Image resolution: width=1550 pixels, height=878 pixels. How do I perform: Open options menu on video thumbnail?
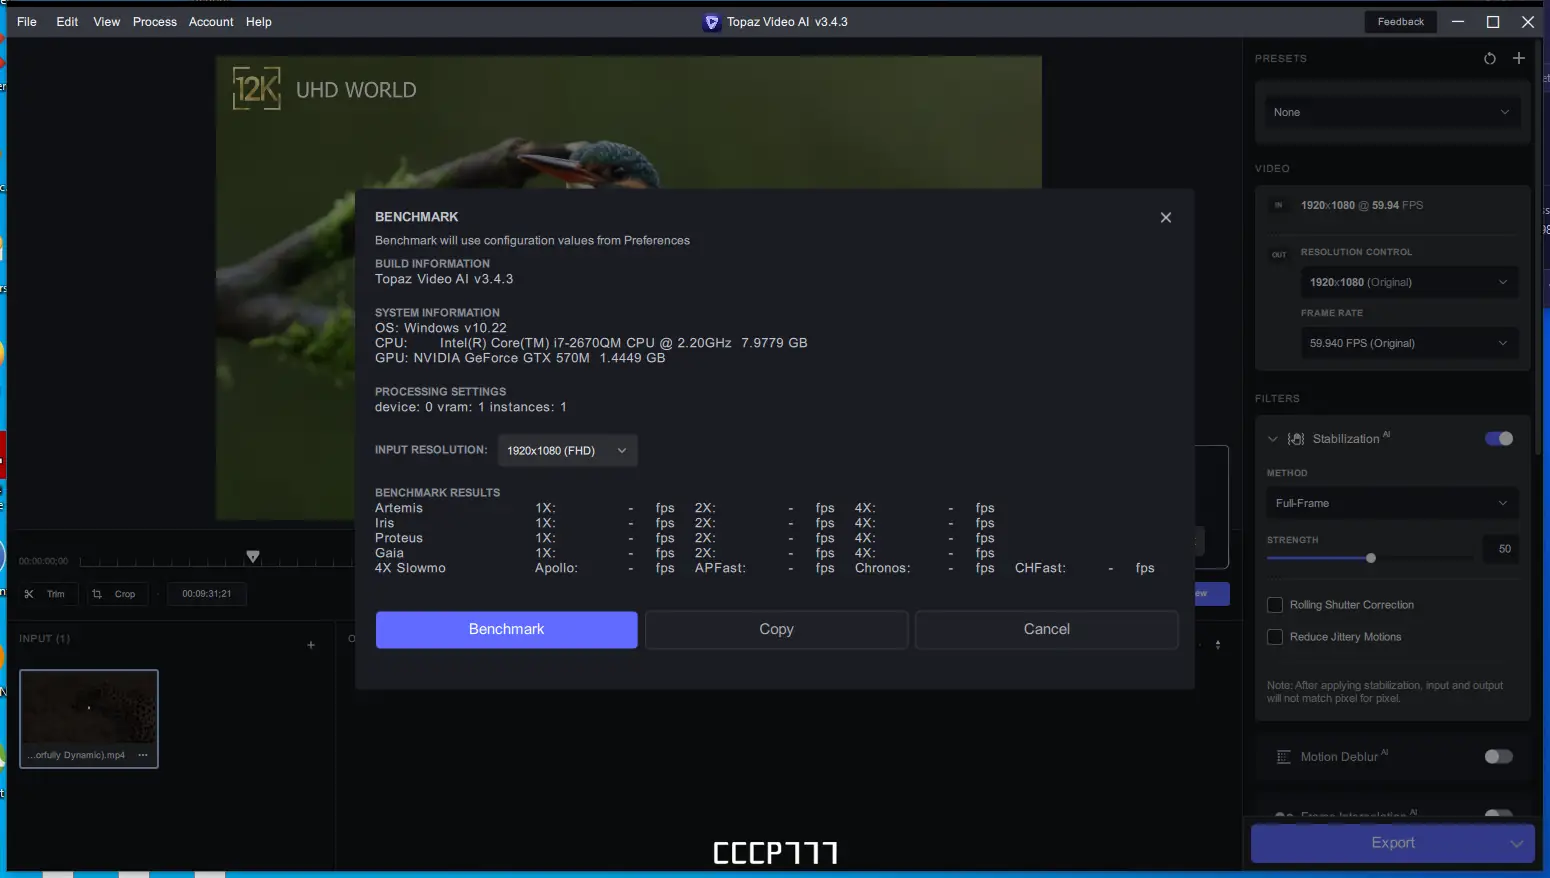pyautogui.click(x=143, y=755)
